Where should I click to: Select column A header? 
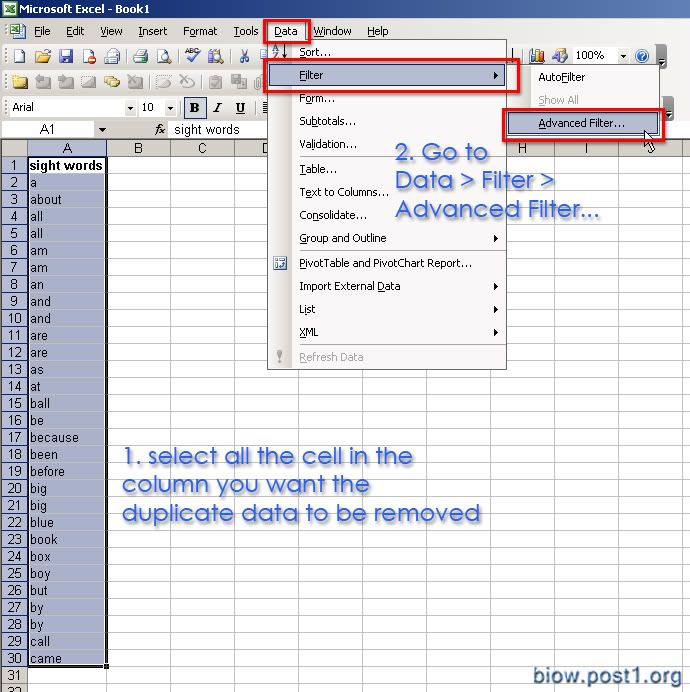(x=67, y=148)
